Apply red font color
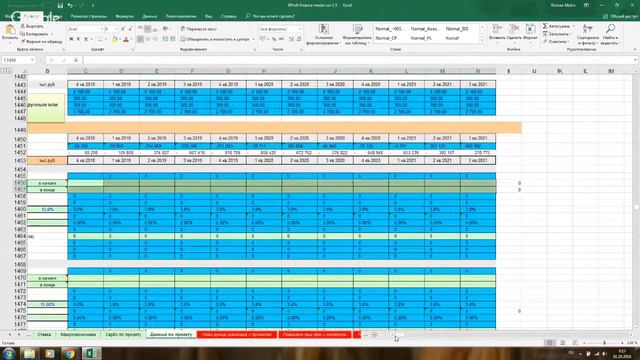Image resolution: width=640 pixels, height=360 pixels. pos(126,39)
